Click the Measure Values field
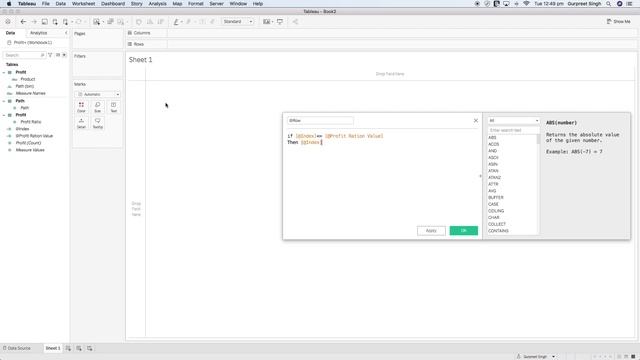 pos(30,150)
